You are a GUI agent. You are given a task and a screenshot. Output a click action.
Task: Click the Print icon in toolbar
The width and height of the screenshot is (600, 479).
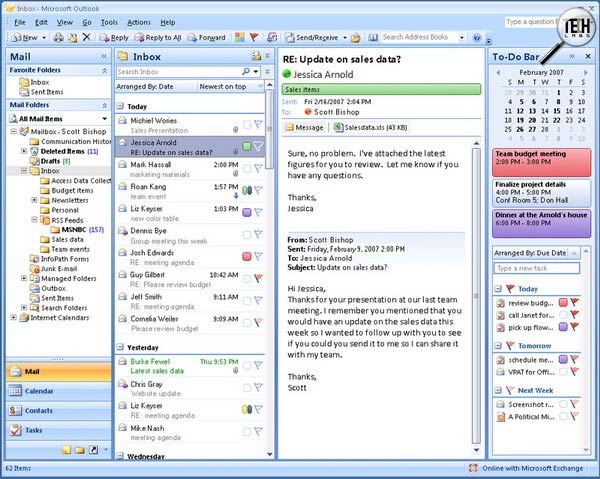click(x=59, y=37)
